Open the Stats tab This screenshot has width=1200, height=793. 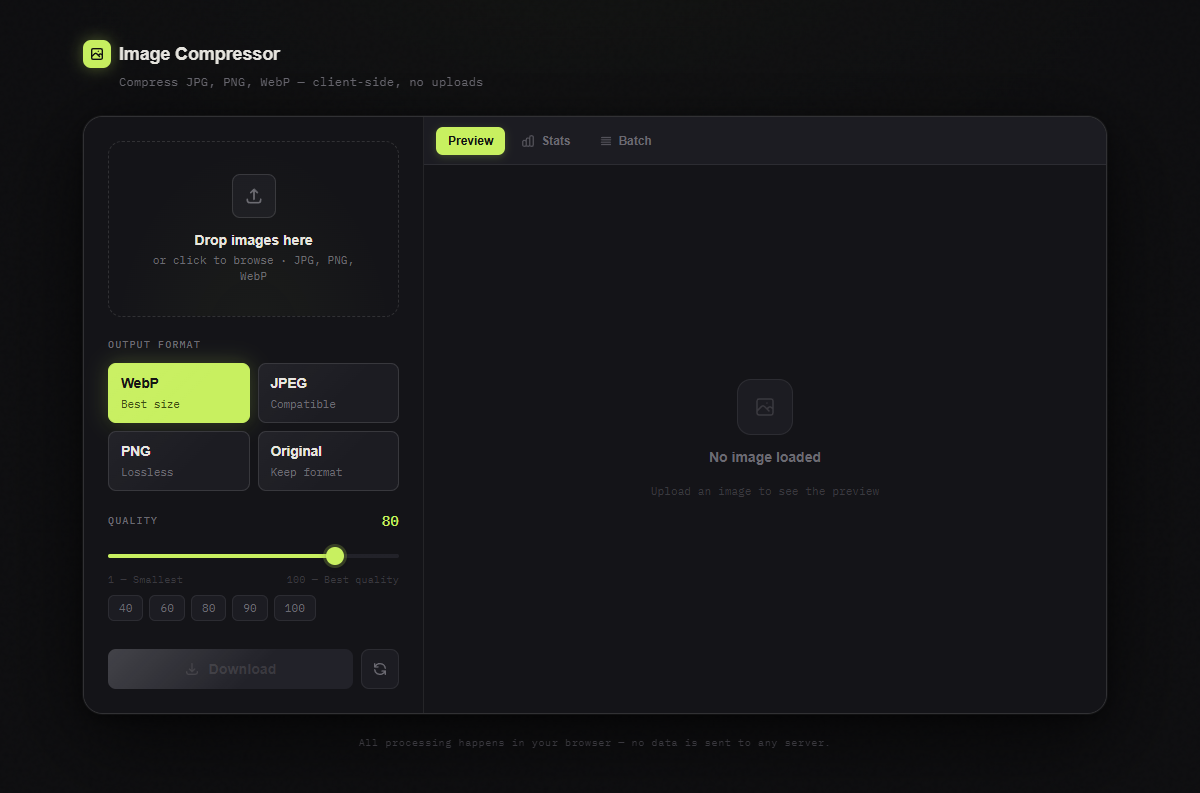(546, 141)
